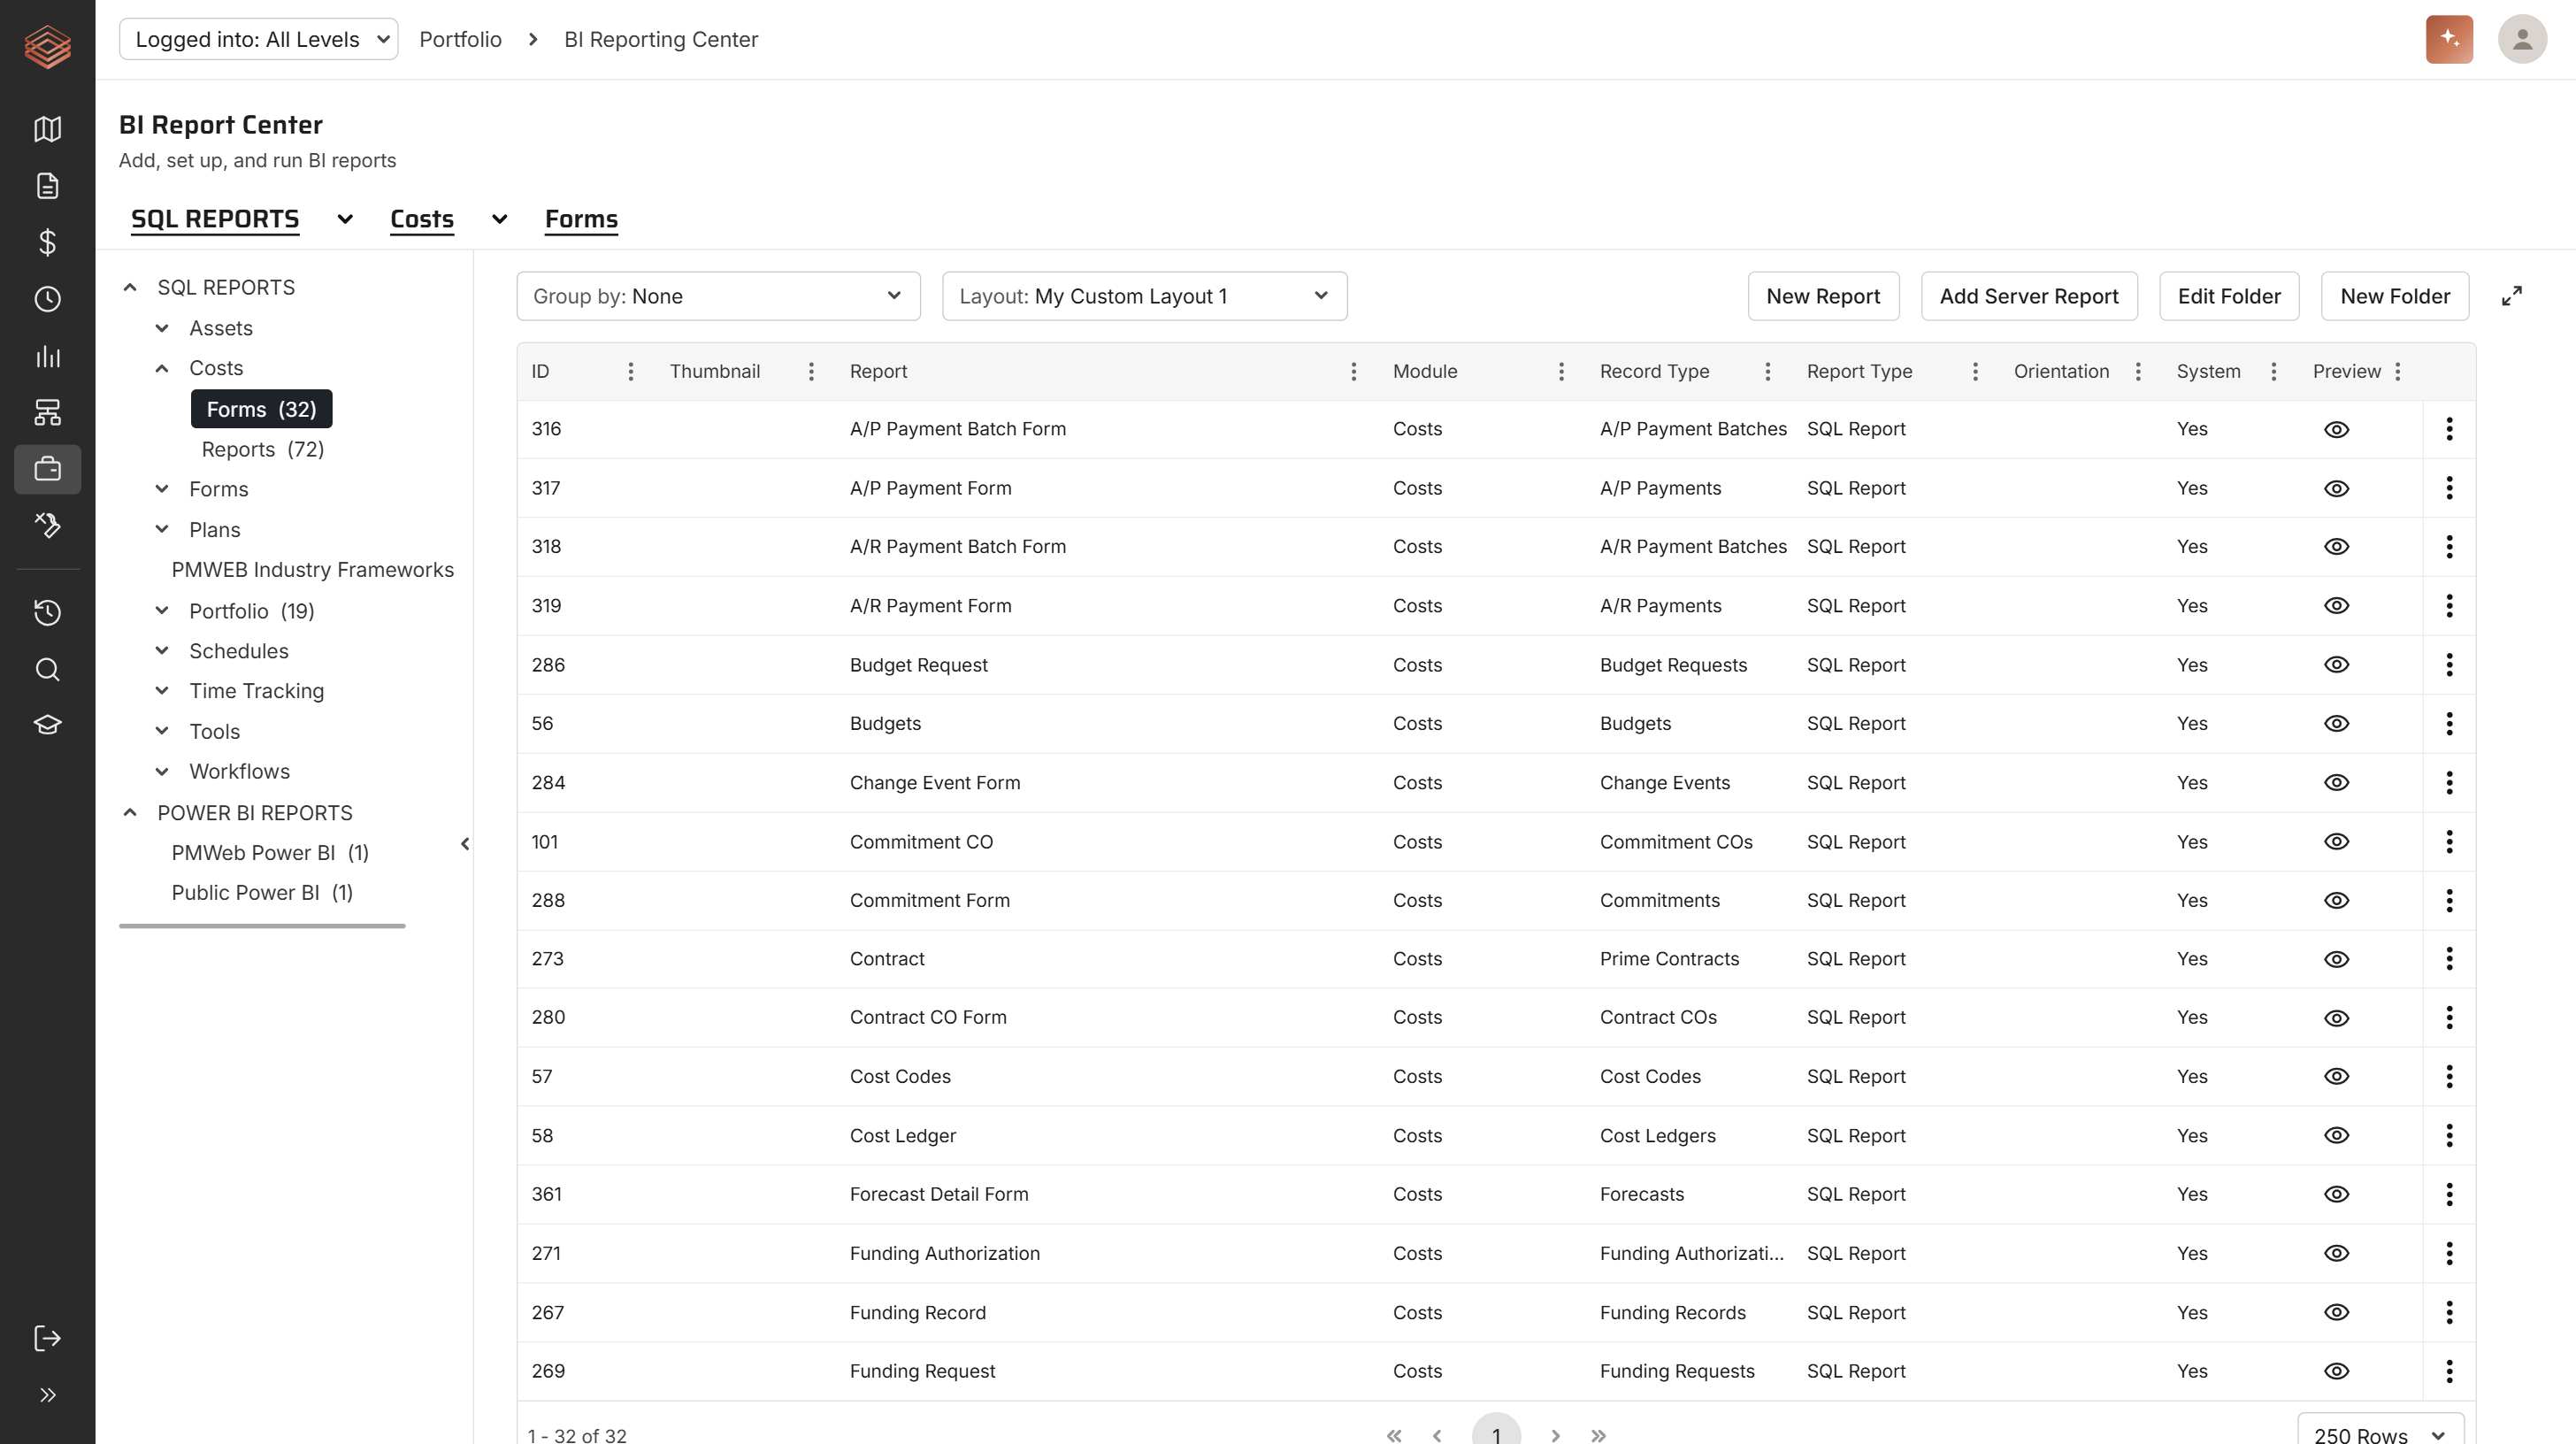Preview the Funding Request report
The width and height of the screenshot is (2576, 1444).
point(2336,1372)
